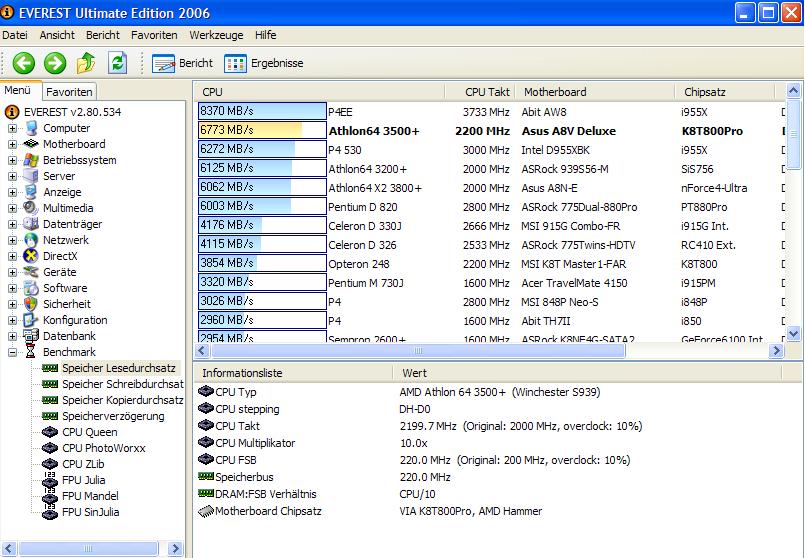The height and width of the screenshot is (558, 805).
Task: Expand the Software tree node
Action: (12, 287)
